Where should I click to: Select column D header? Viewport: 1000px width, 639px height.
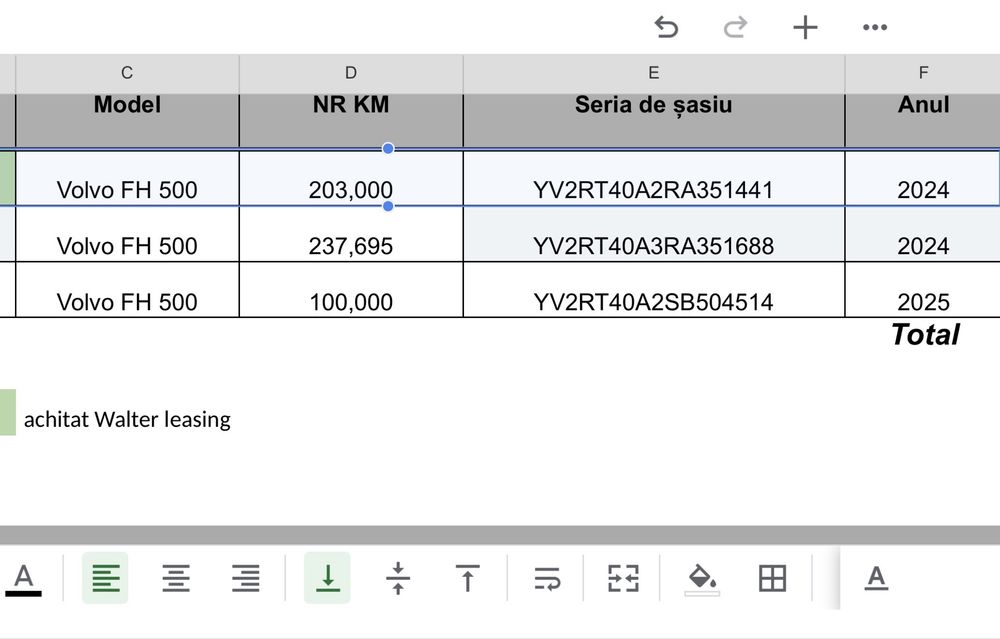[351, 73]
